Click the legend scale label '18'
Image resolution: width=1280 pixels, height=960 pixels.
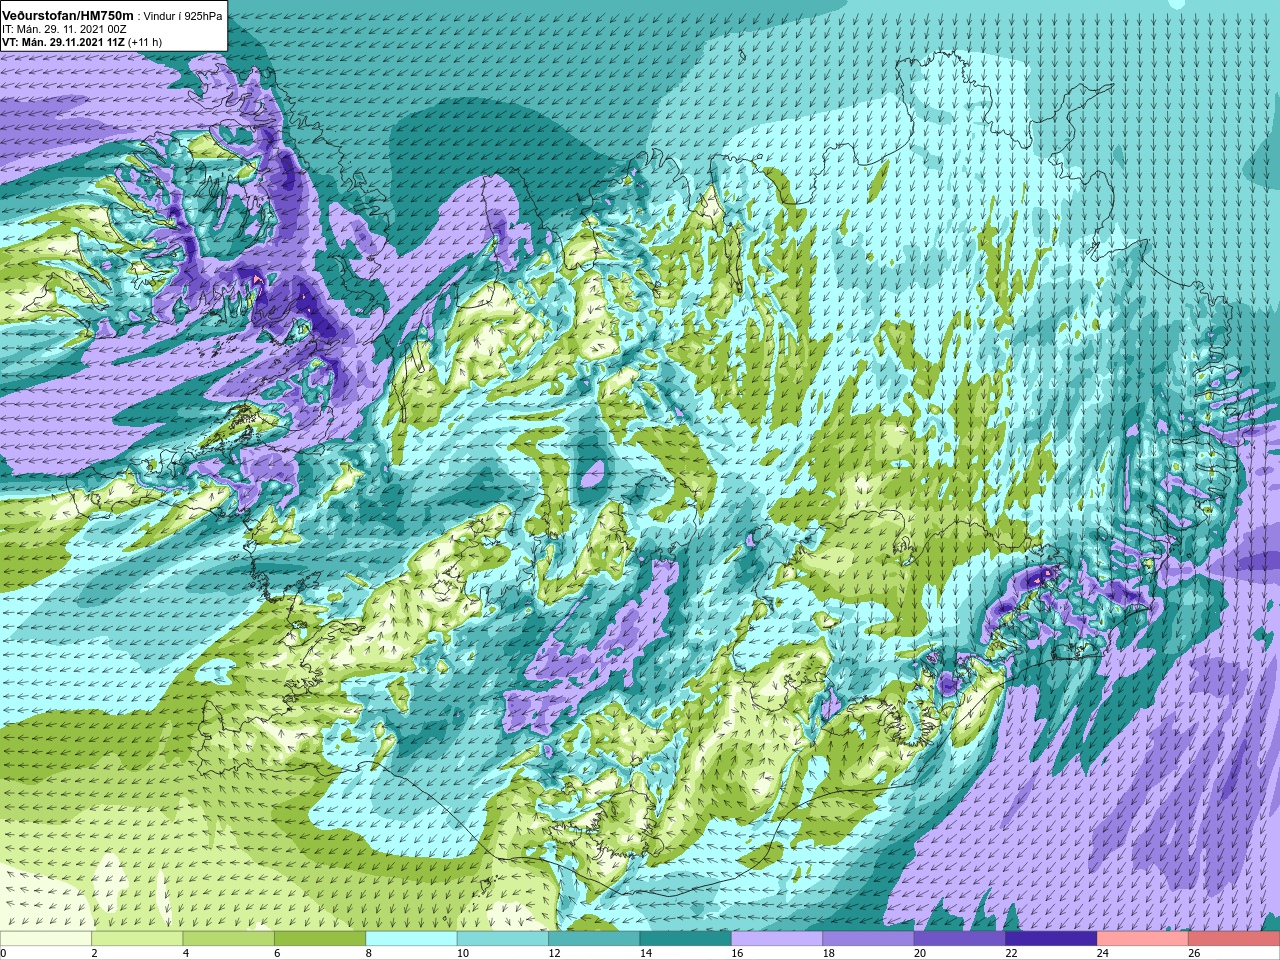829,953
